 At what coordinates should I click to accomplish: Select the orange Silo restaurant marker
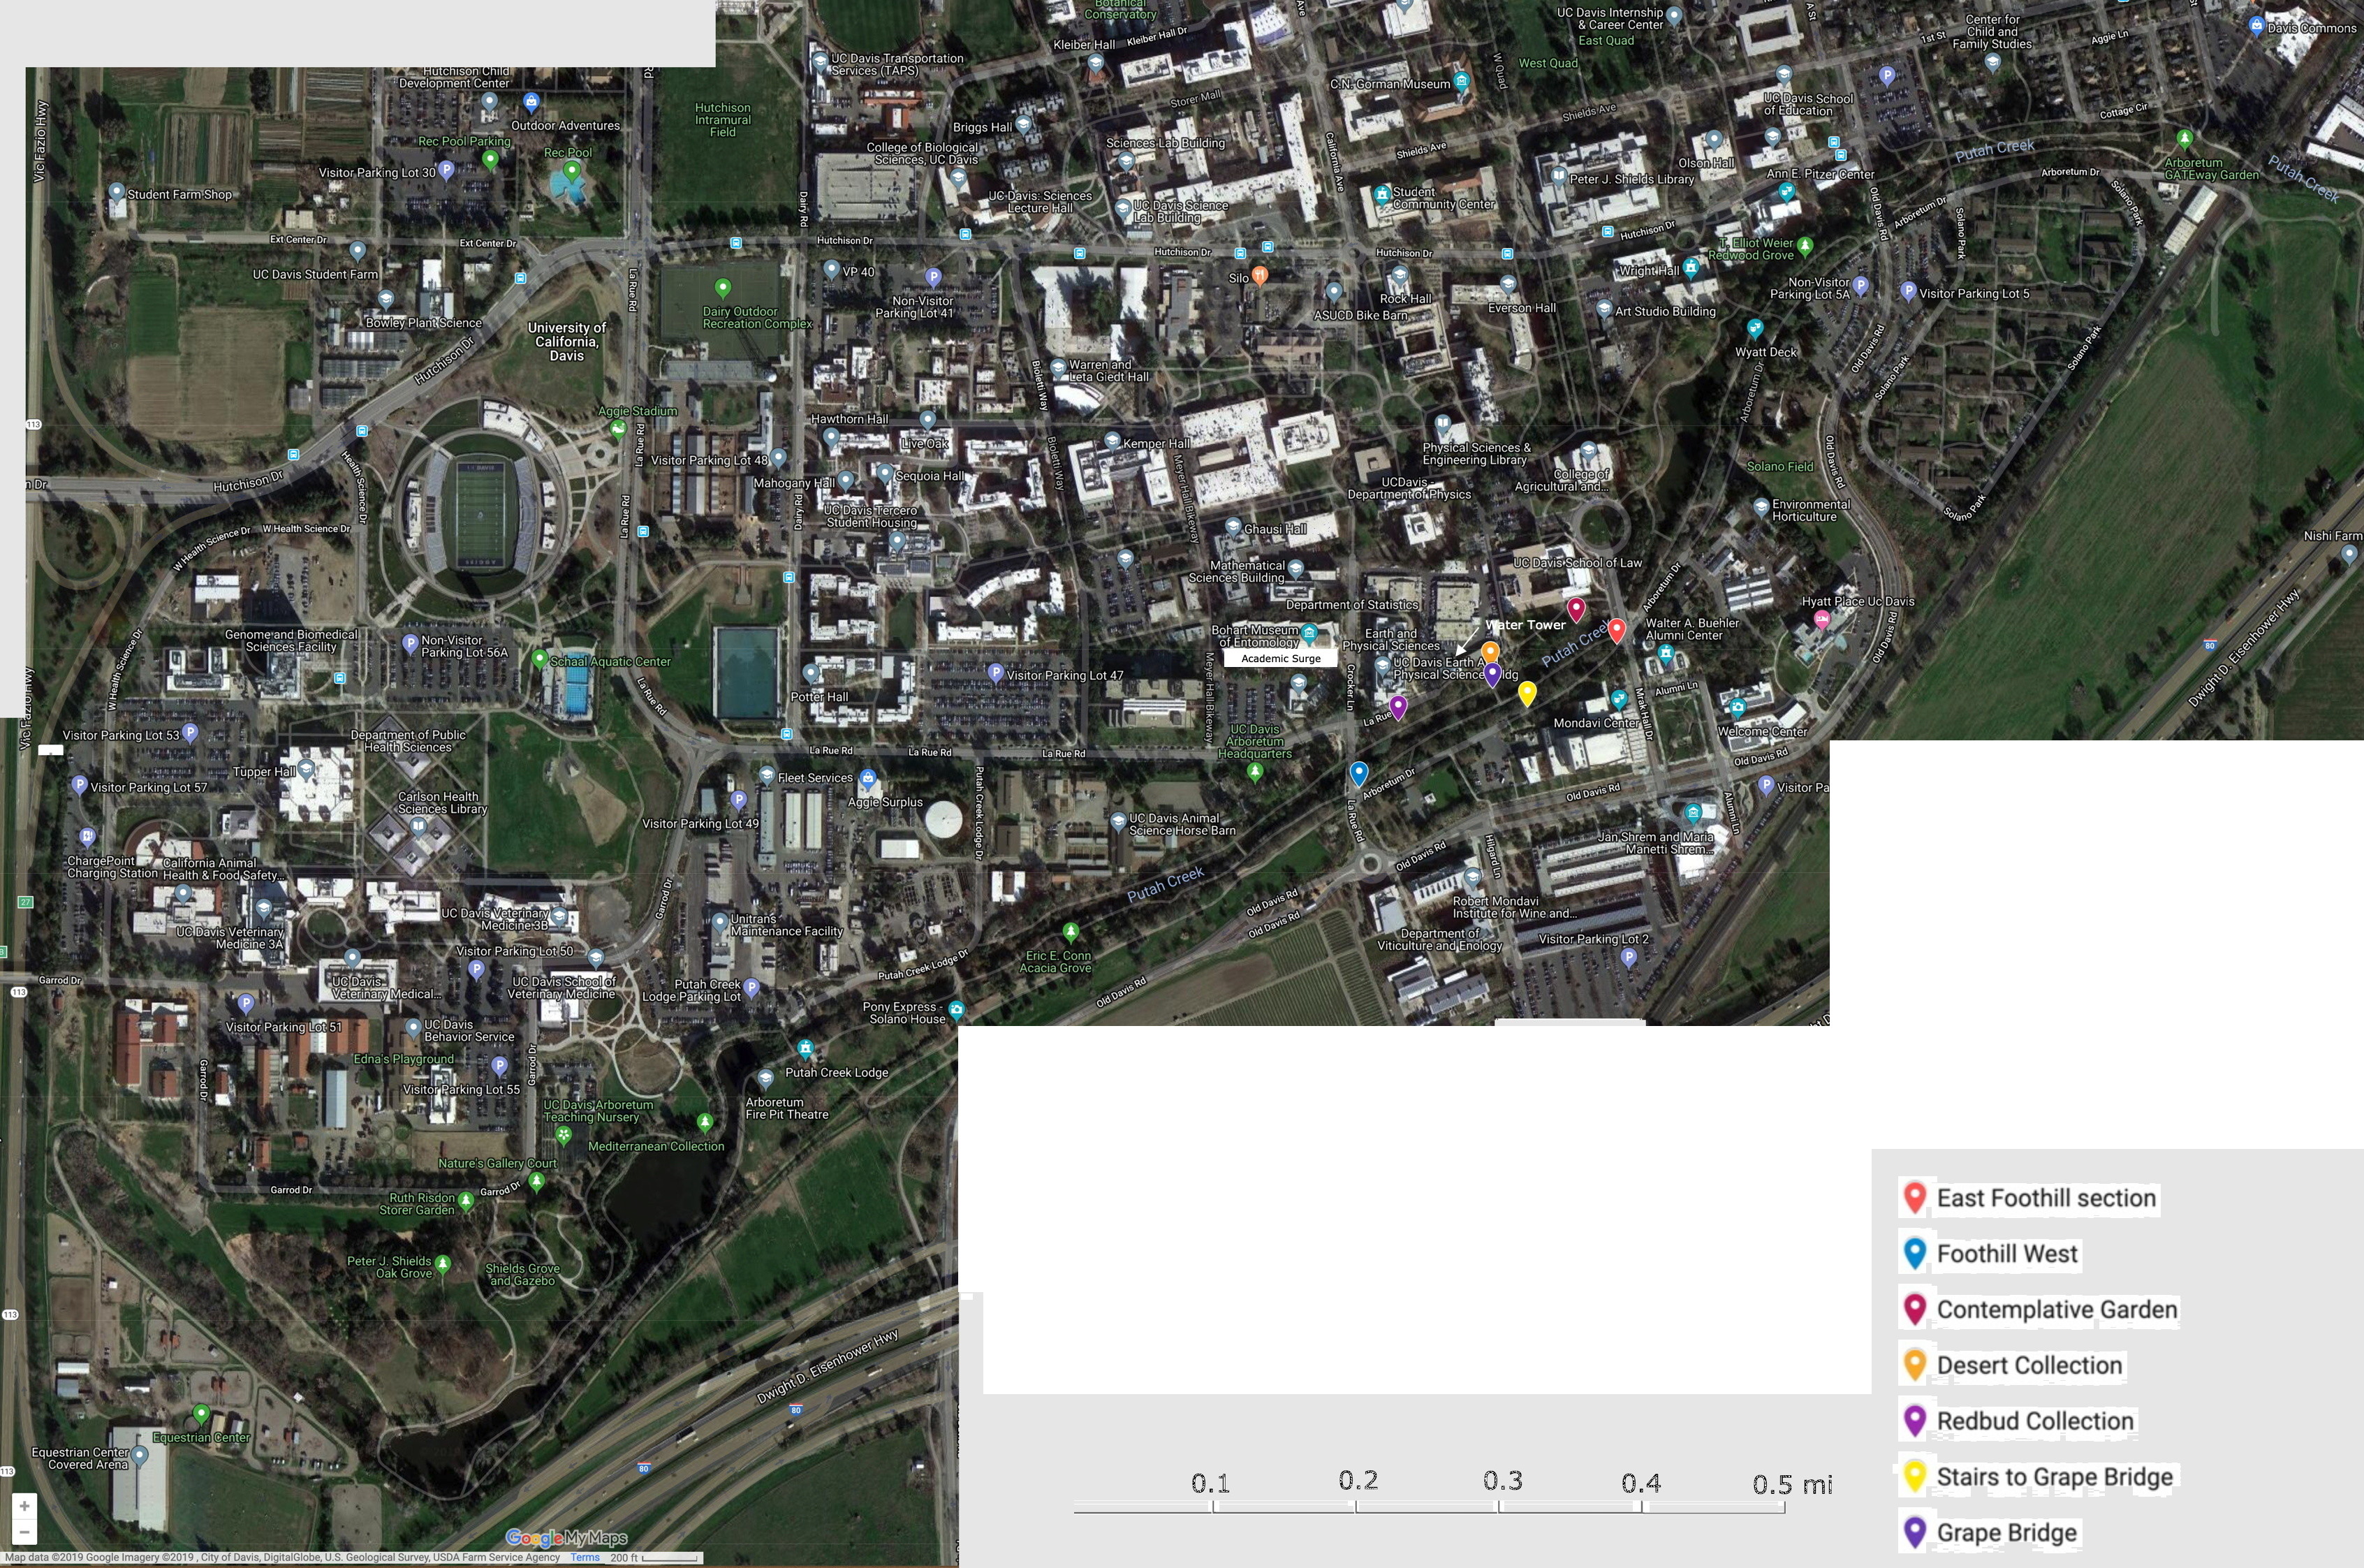click(x=1260, y=275)
